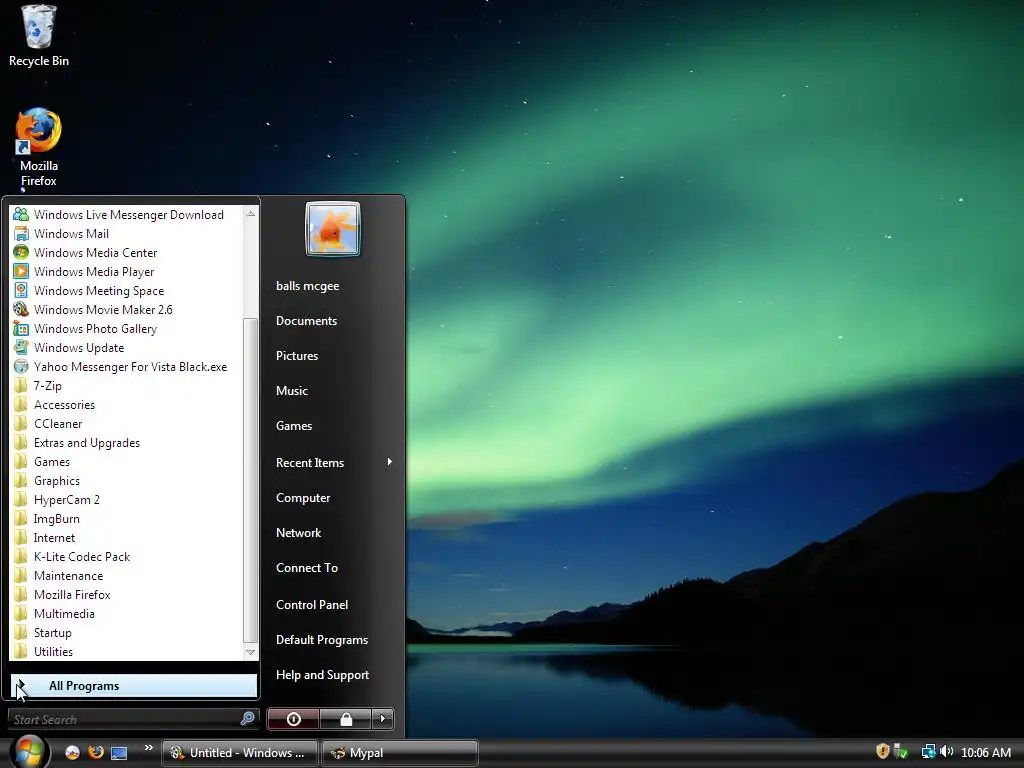Open the network connection tray icon
This screenshot has height=768, width=1024.
coord(928,752)
